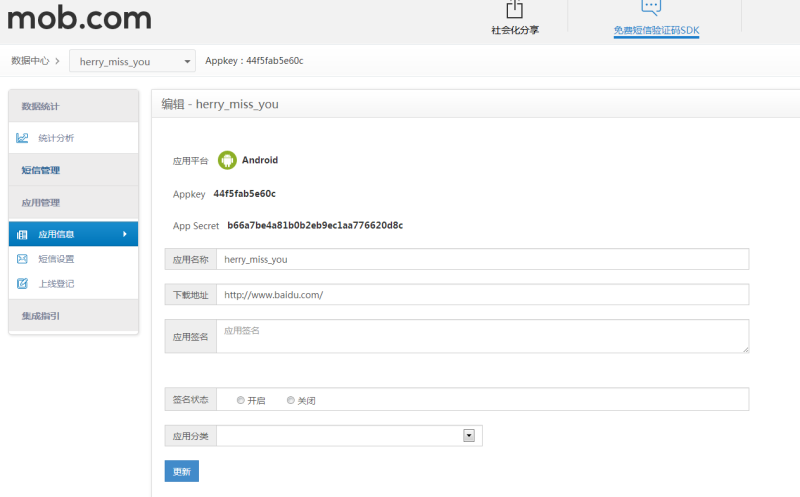Viewport: 800px width, 497px height.
Task: Click the SMS verification SDK chat icon
Action: click(651, 7)
